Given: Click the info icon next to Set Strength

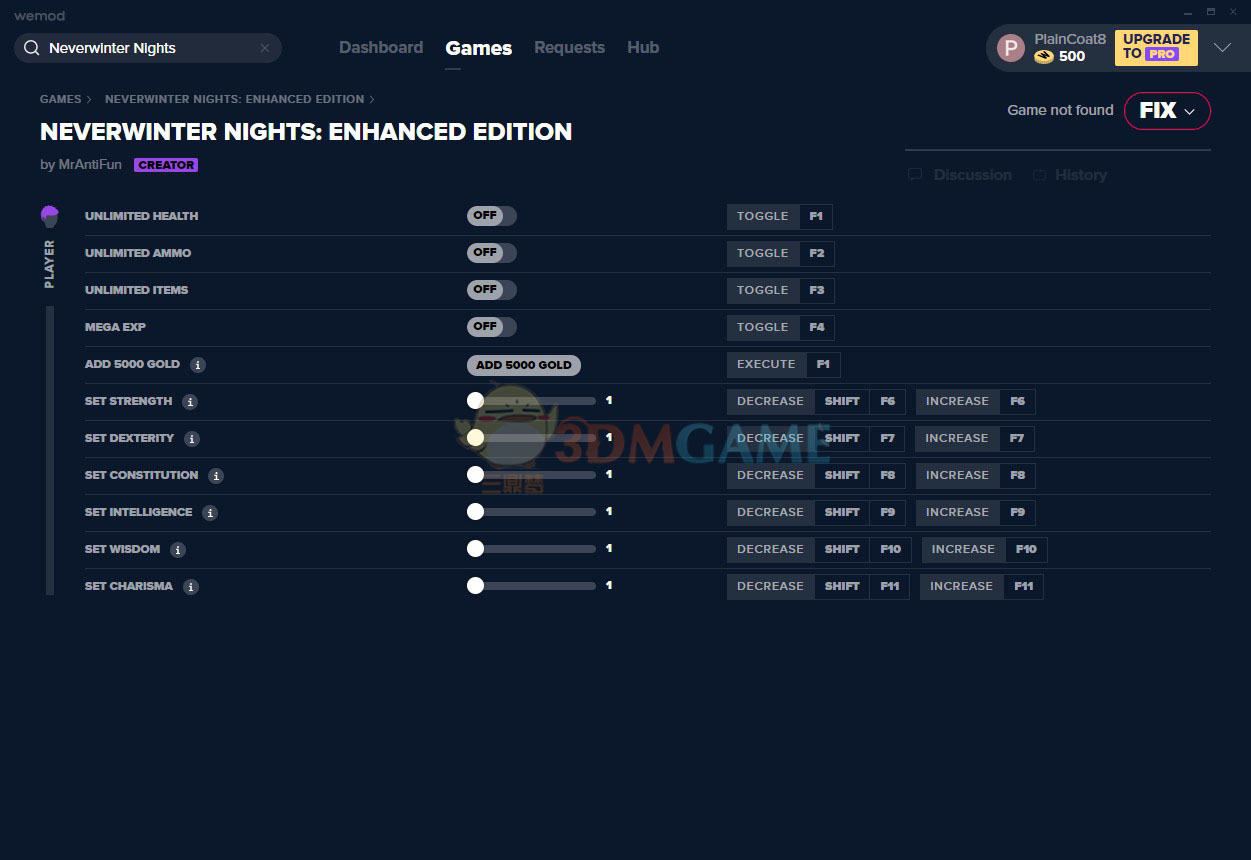Looking at the screenshot, I should click(190, 402).
